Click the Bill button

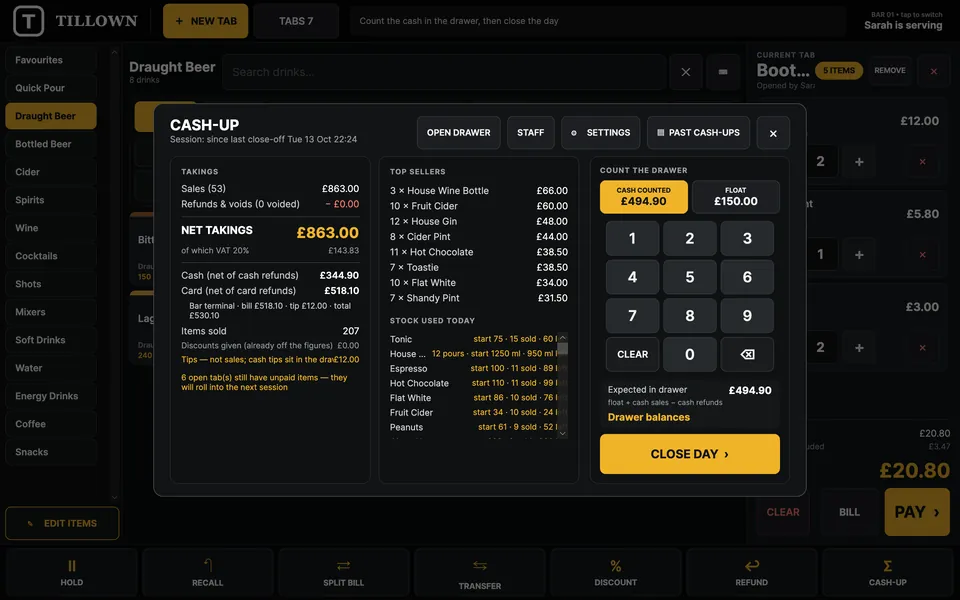tap(849, 512)
